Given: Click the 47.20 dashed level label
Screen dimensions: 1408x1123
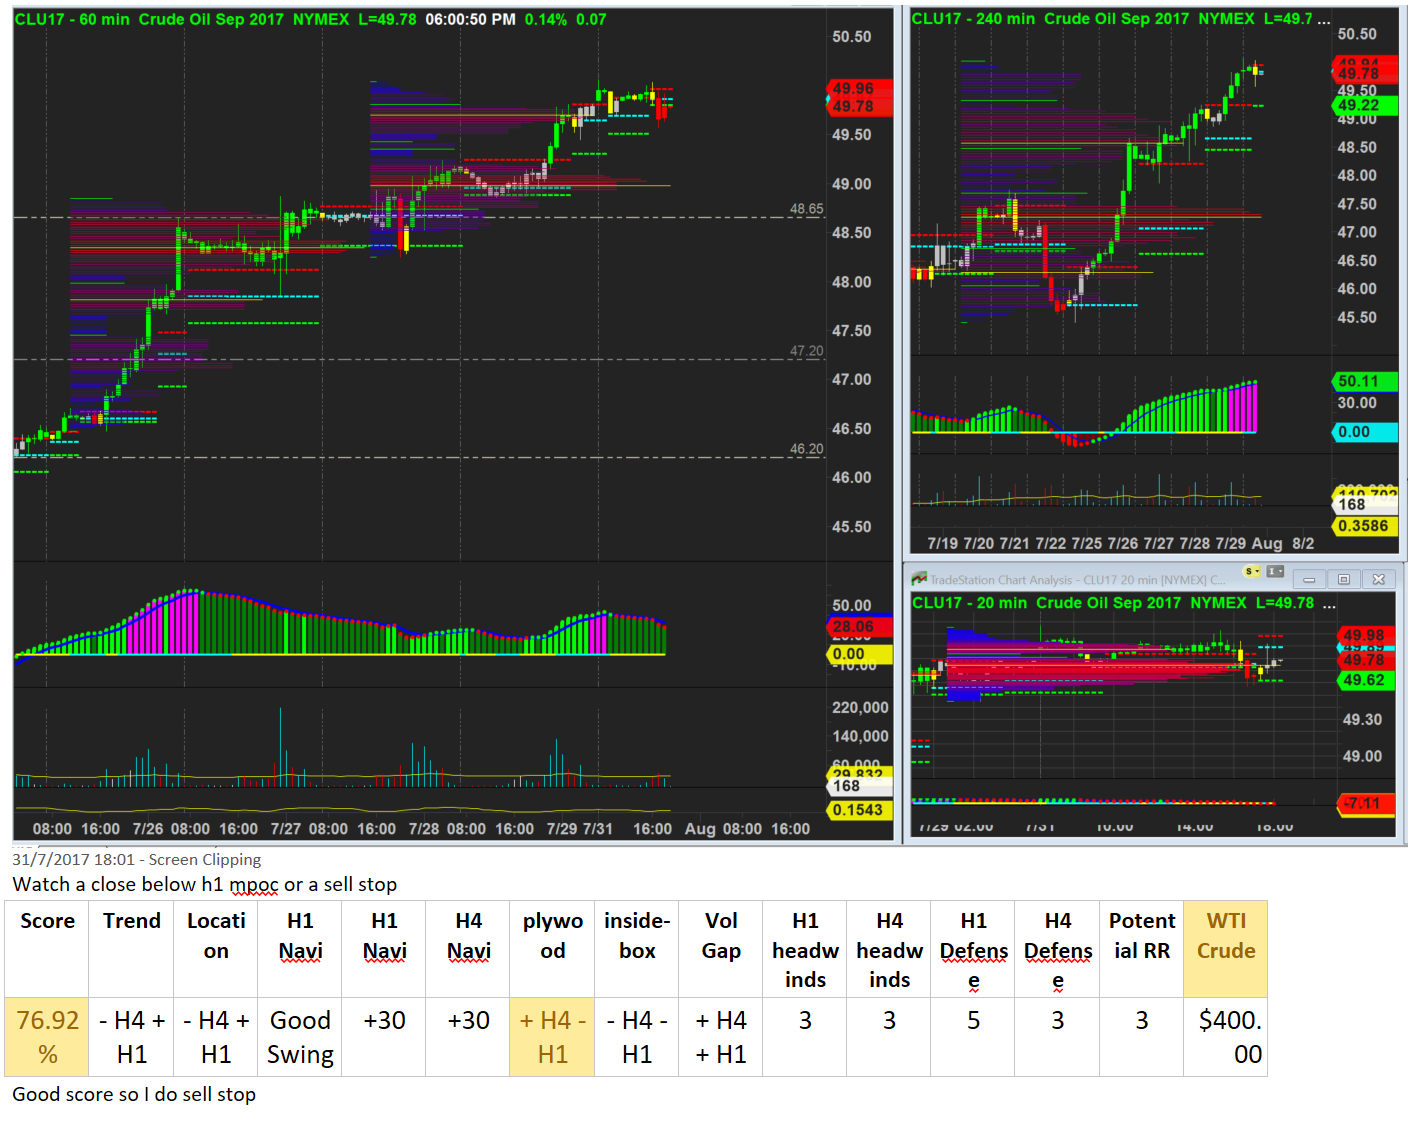Looking at the screenshot, I should coord(806,351).
